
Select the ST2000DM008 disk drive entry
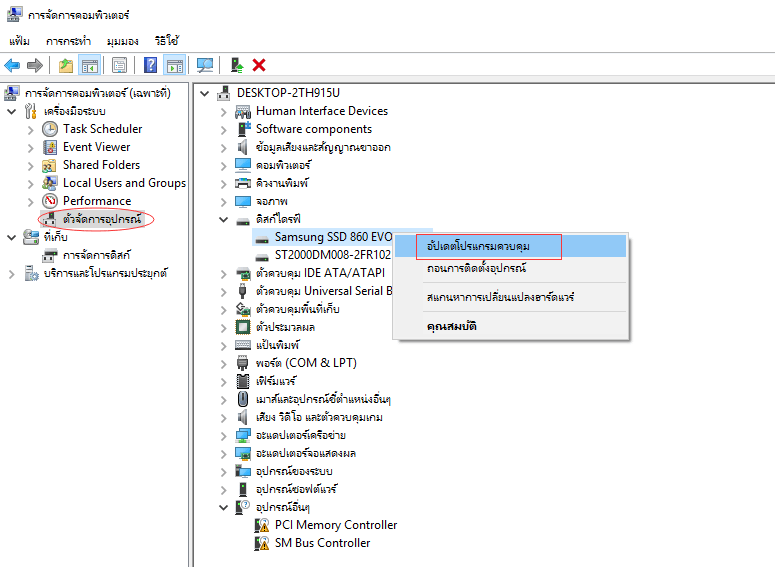pos(332,255)
